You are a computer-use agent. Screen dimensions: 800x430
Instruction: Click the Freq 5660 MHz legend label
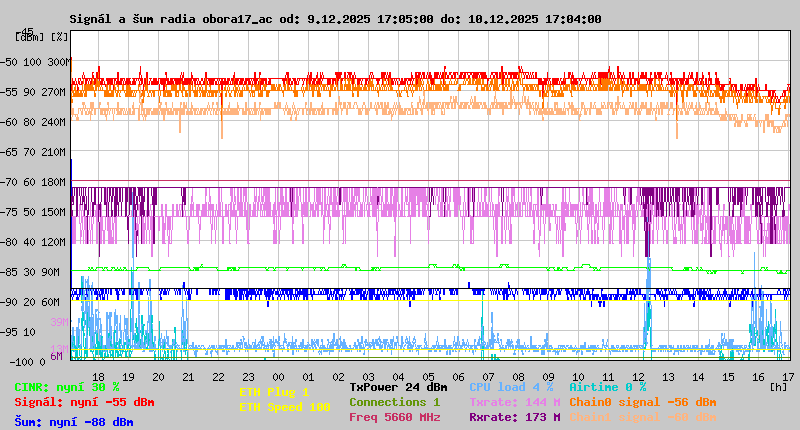click(x=394, y=417)
